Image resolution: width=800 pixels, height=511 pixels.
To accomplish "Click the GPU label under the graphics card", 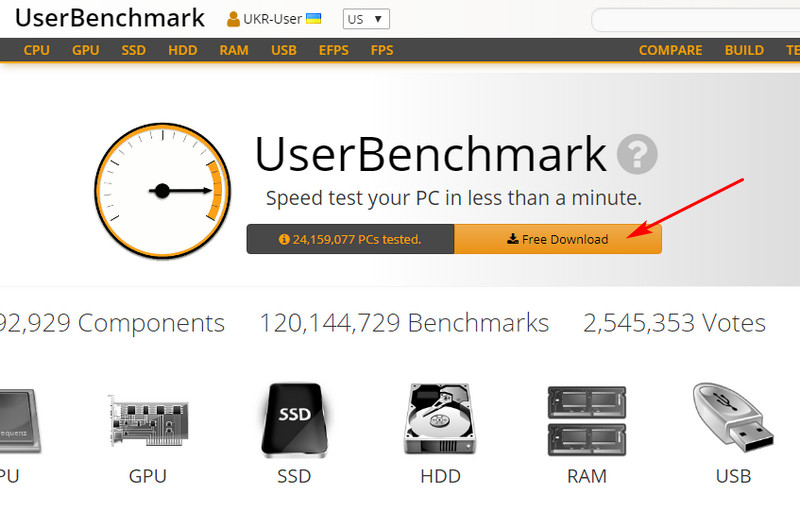I will click(x=147, y=476).
